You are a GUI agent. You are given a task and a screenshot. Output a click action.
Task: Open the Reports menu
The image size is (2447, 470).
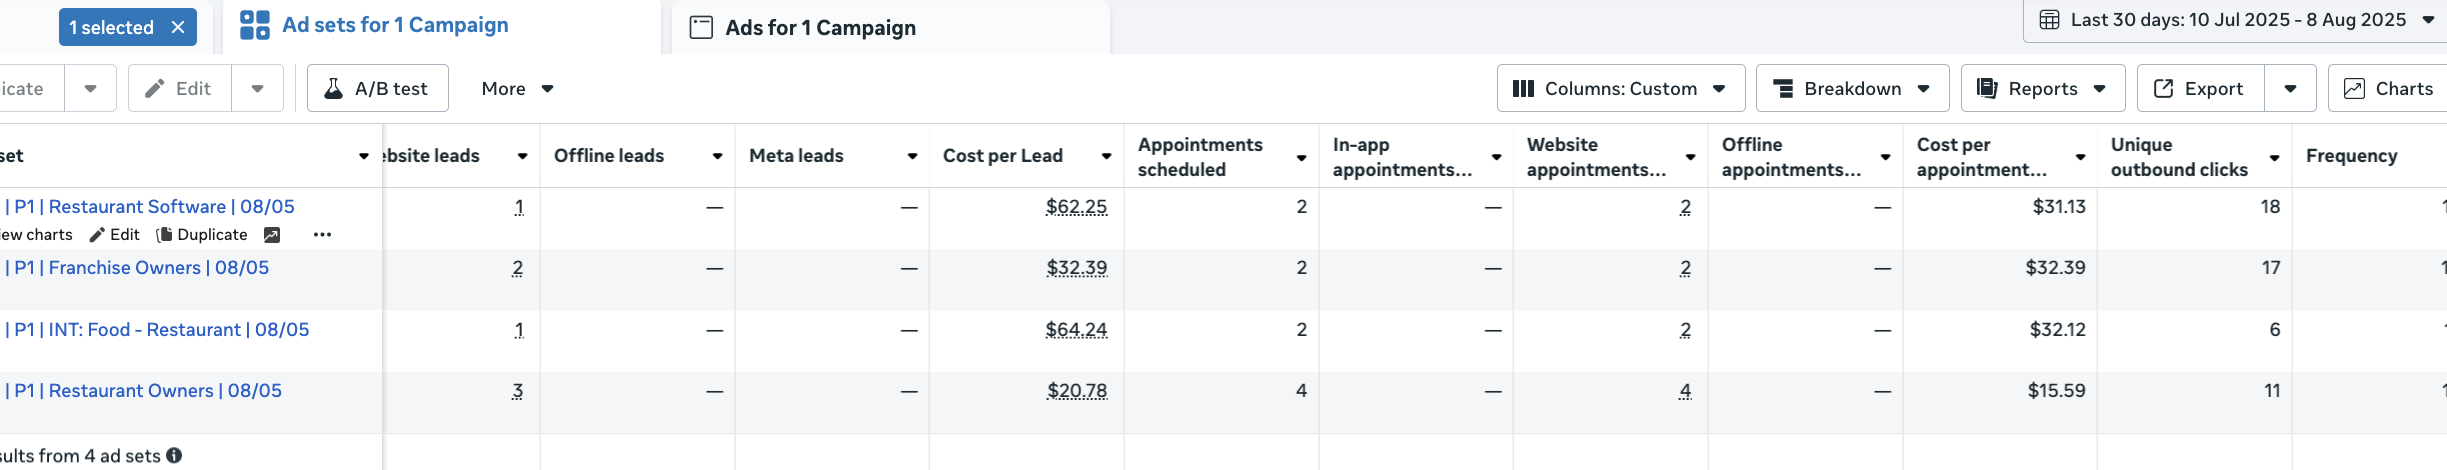(x=2042, y=89)
